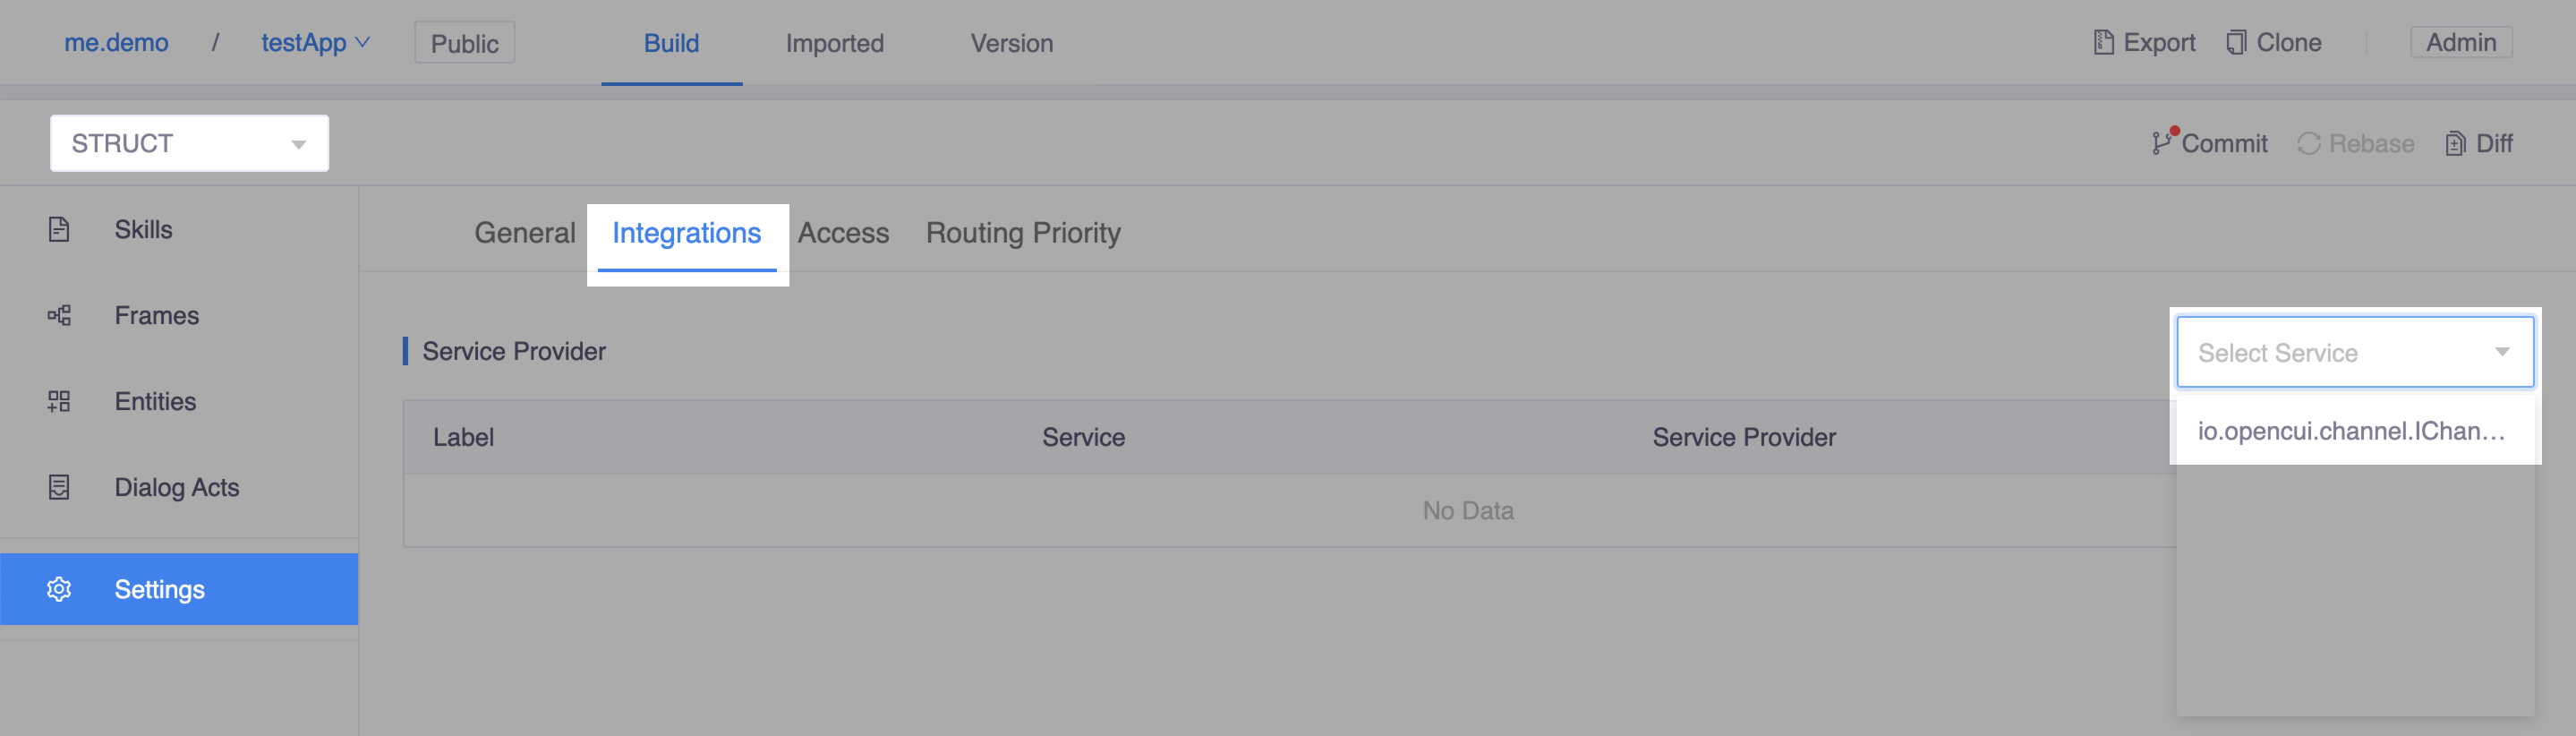This screenshot has height=736, width=2576.
Task: Click the Entities grid icon
Action: 59,401
